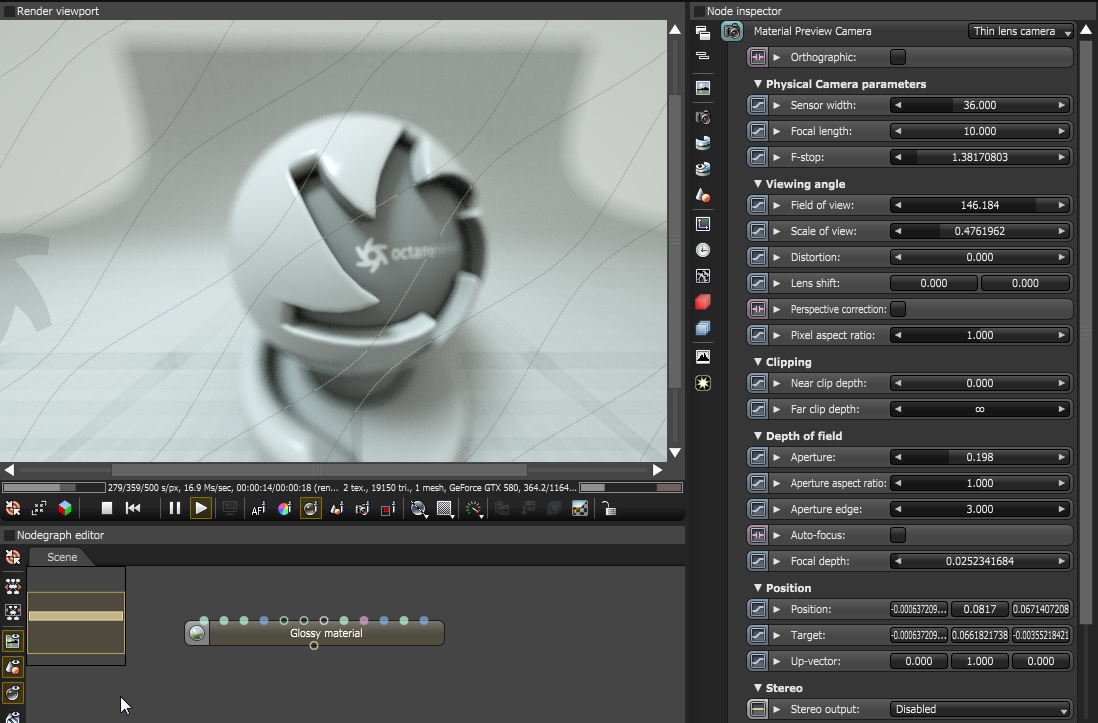
Task: Click the viewport scroll down arrow
Action: pyautogui.click(x=675, y=453)
